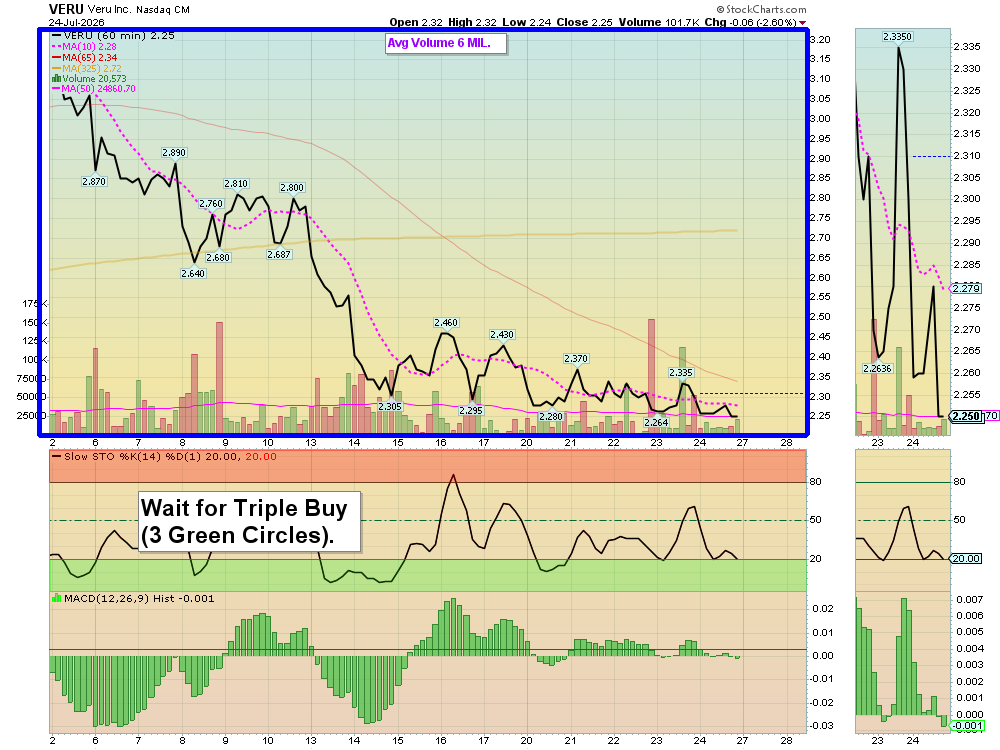Click the Close 2.25 value in header
1000x750 pixels.
click(x=584, y=22)
